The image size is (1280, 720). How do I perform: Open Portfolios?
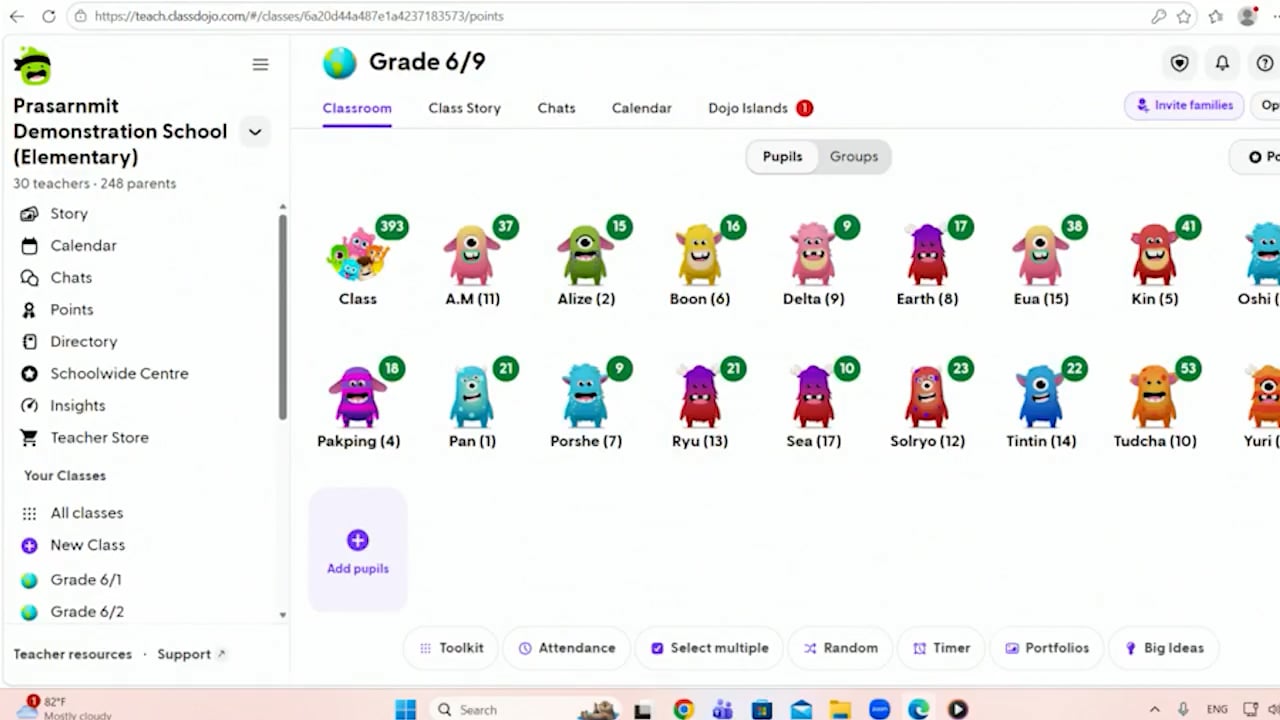click(1046, 648)
